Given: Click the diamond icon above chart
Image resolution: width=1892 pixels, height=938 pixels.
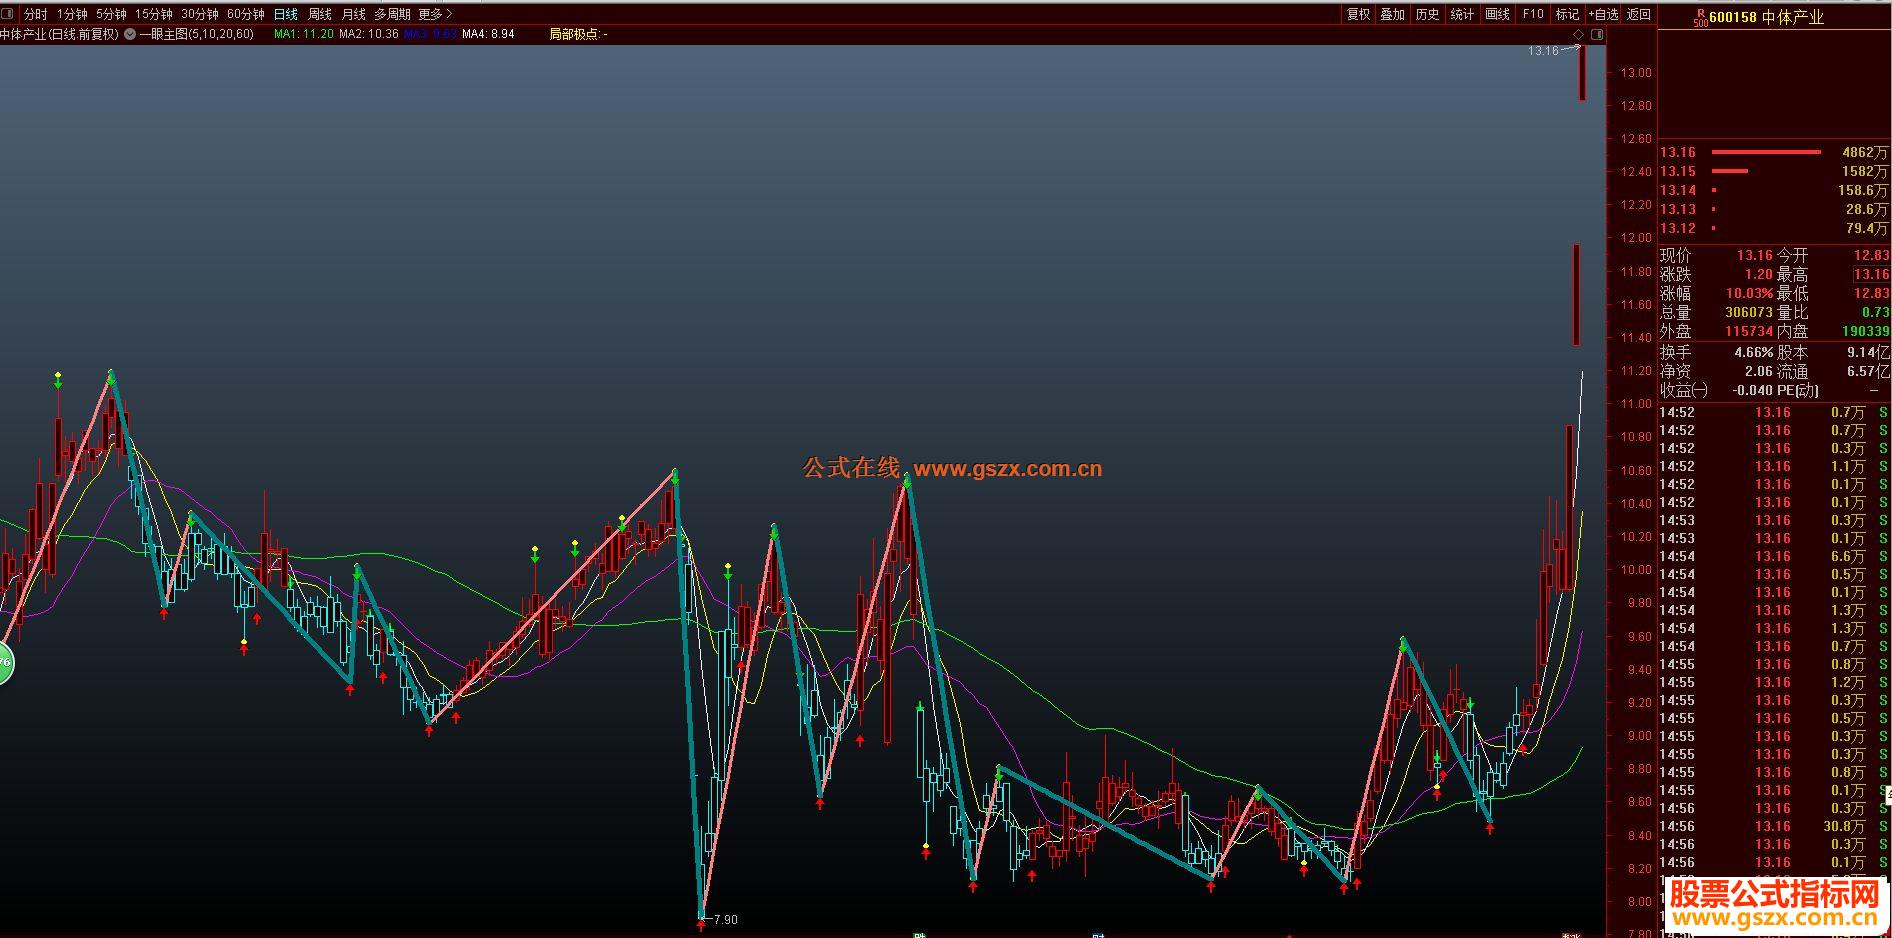Looking at the screenshot, I should point(1579,34).
